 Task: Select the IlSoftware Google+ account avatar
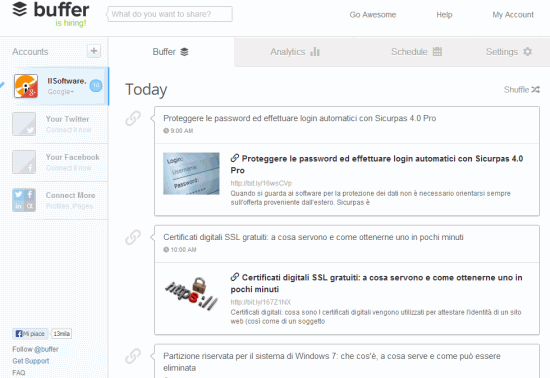pyautogui.click(x=26, y=86)
